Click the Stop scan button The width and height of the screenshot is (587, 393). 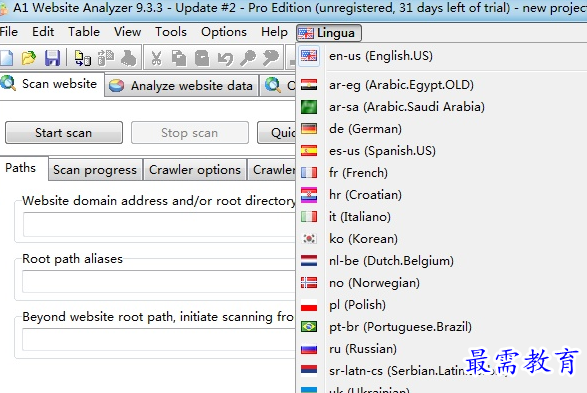[x=189, y=132]
